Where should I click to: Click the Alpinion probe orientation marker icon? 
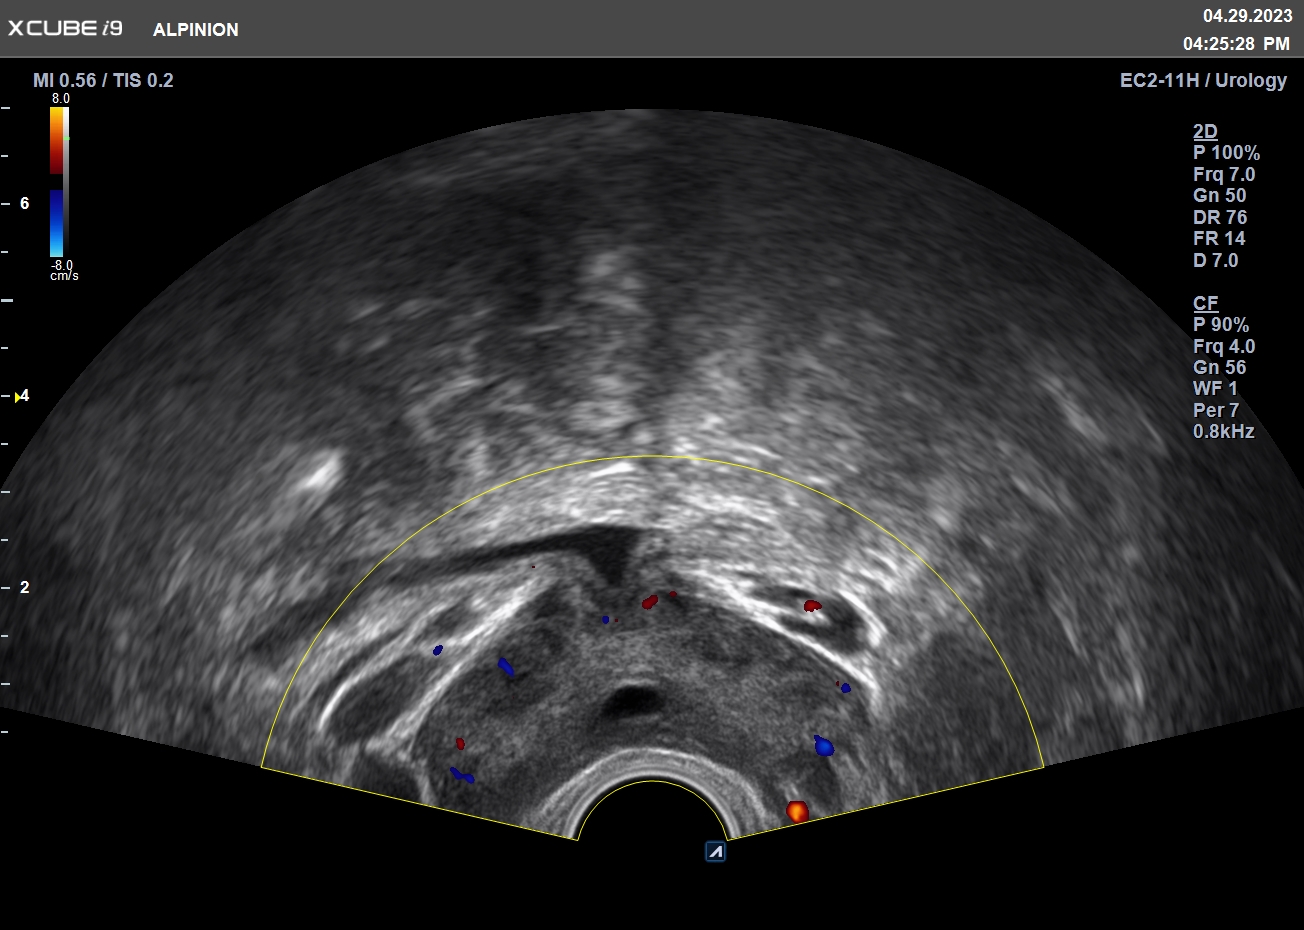click(x=715, y=851)
